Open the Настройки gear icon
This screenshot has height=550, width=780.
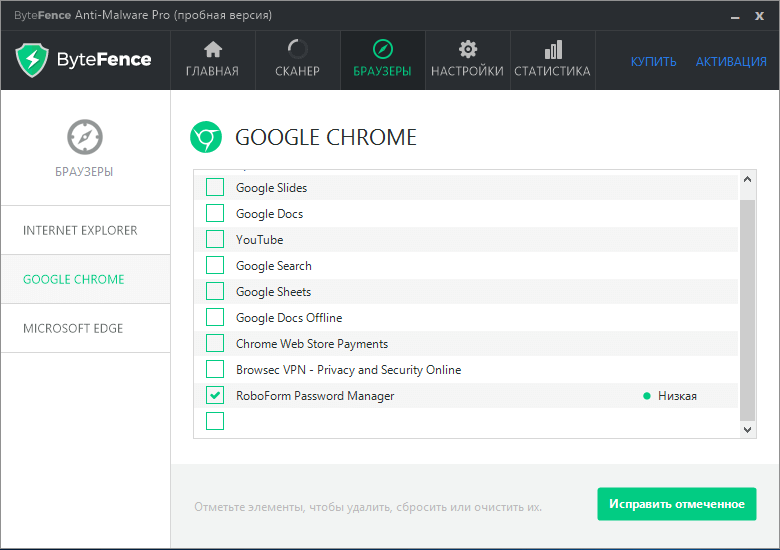pyautogui.click(x=467, y=50)
